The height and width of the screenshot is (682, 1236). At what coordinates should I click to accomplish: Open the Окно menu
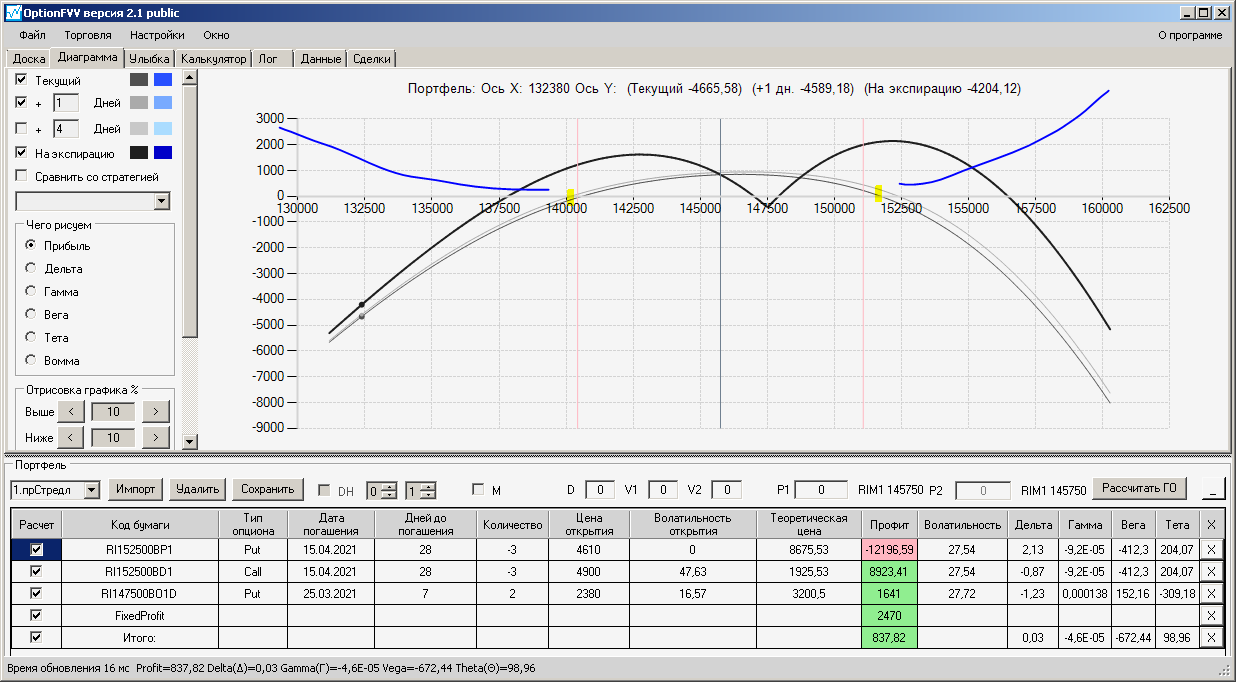[x=216, y=35]
